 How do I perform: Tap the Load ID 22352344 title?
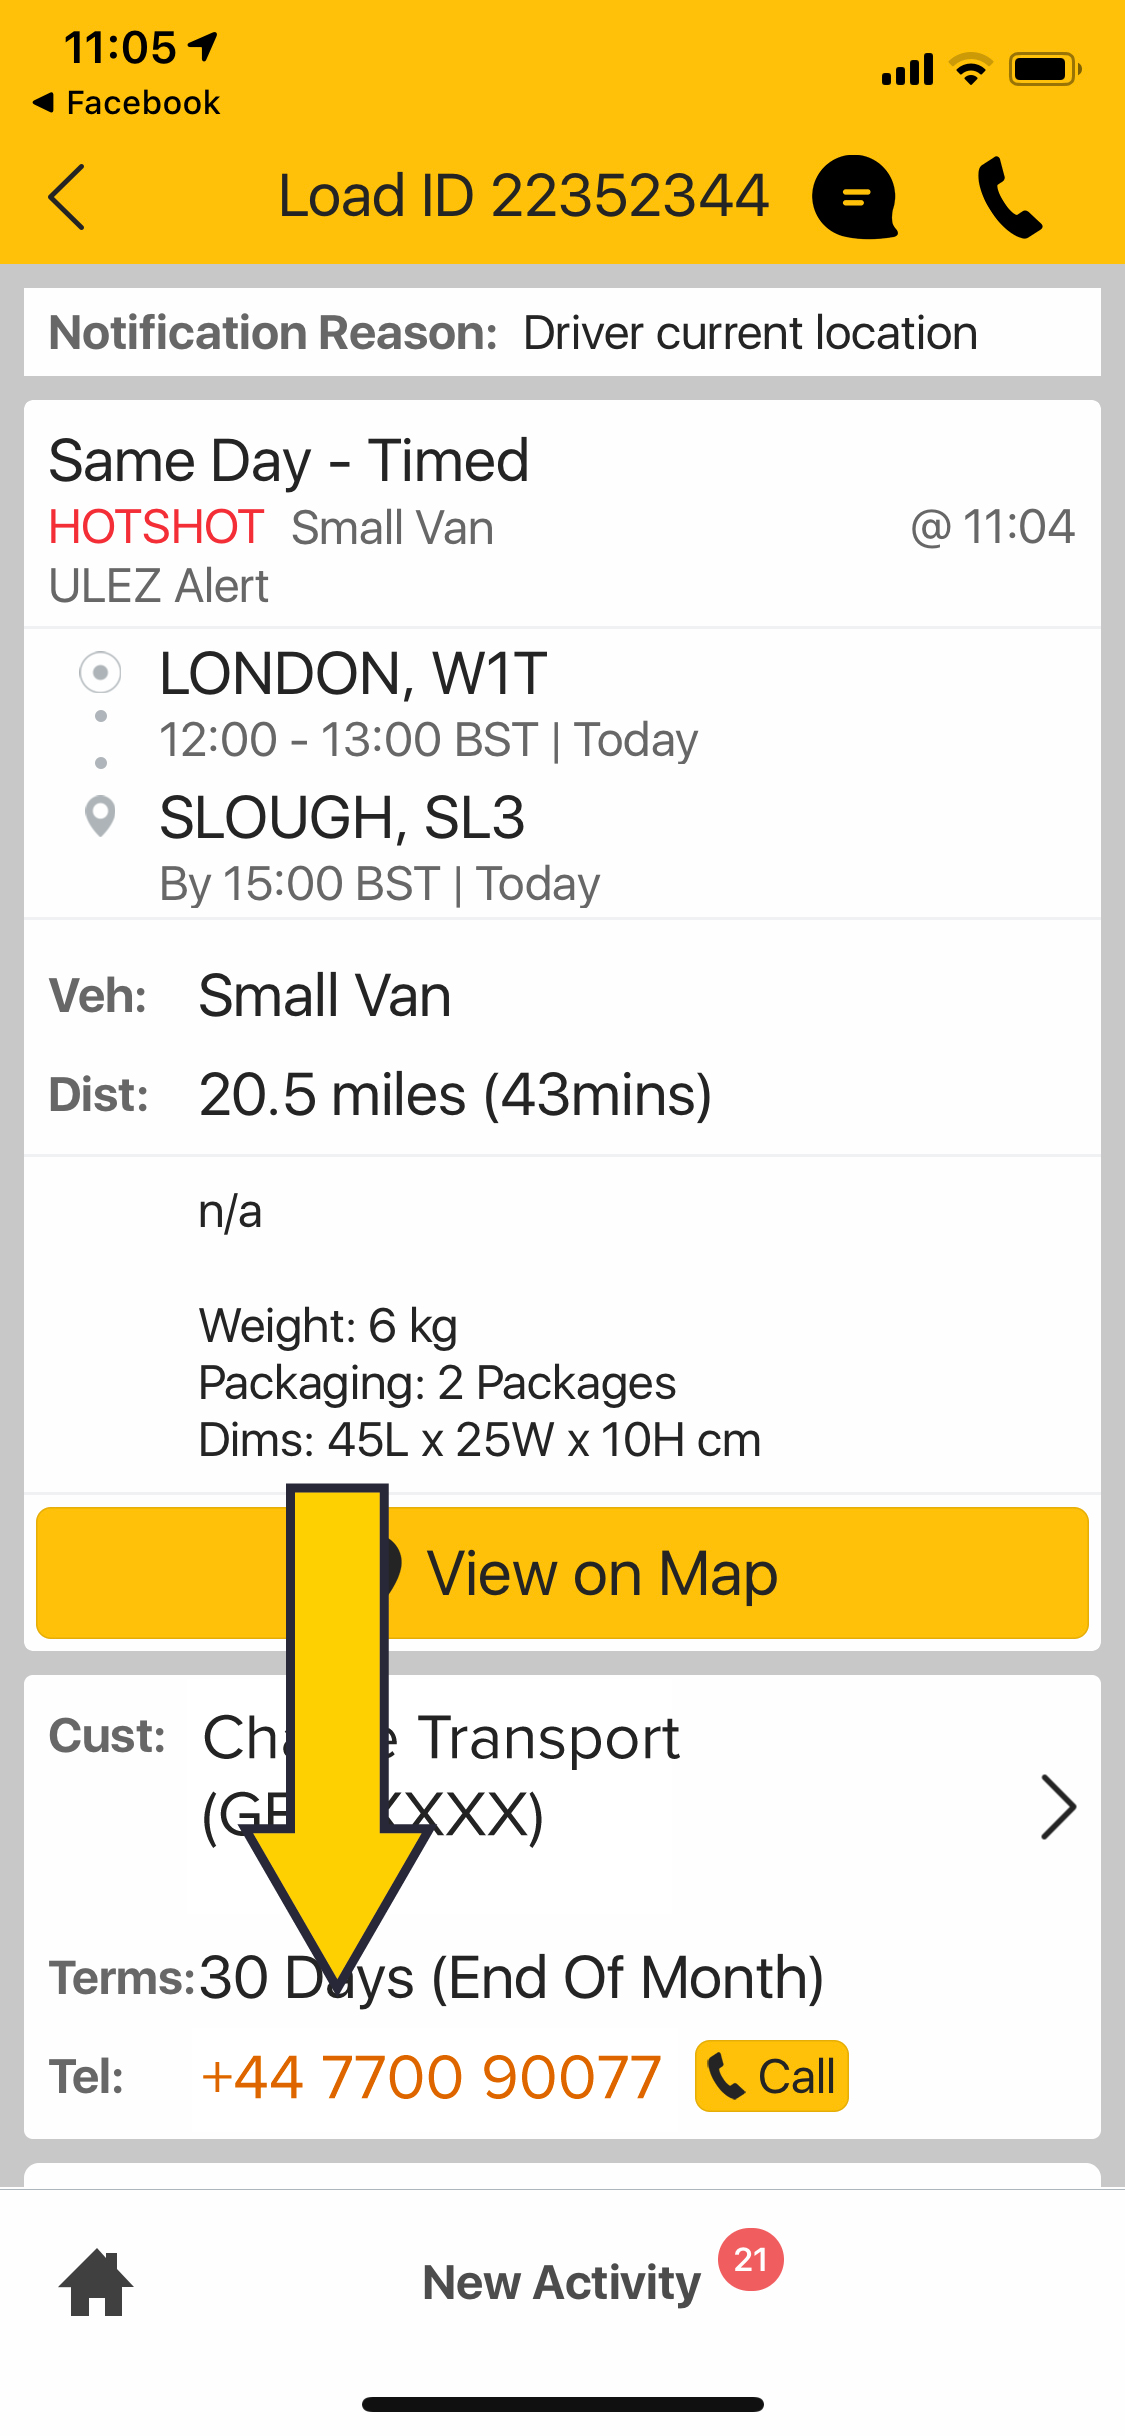[523, 196]
